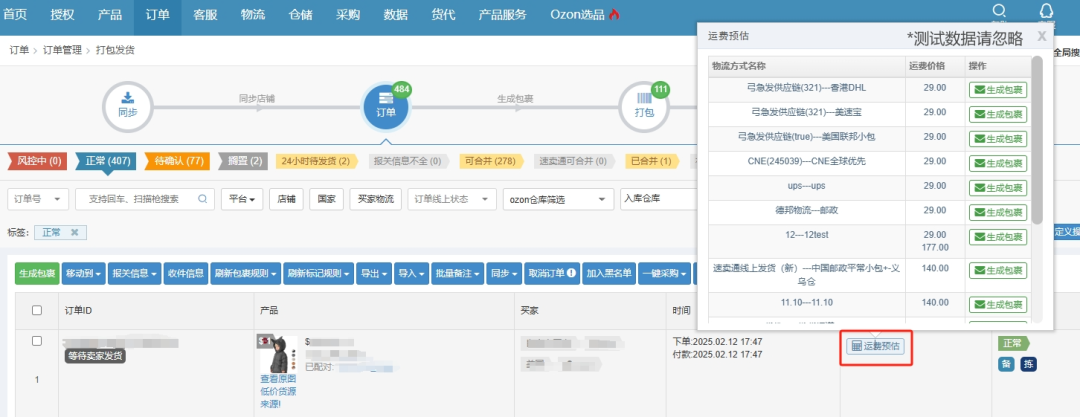Click the 备 badge icon on order row
The width and height of the screenshot is (1080, 417).
coord(1006,364)
